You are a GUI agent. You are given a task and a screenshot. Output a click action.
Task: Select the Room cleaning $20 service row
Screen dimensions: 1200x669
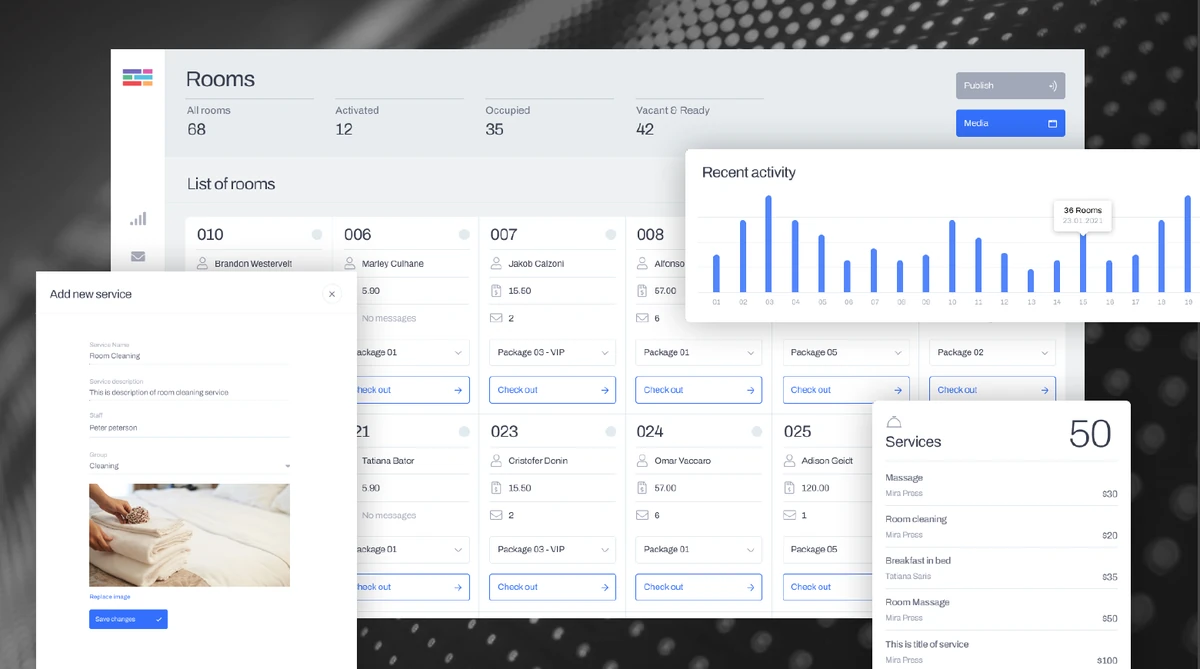[x=1001, y=526]
